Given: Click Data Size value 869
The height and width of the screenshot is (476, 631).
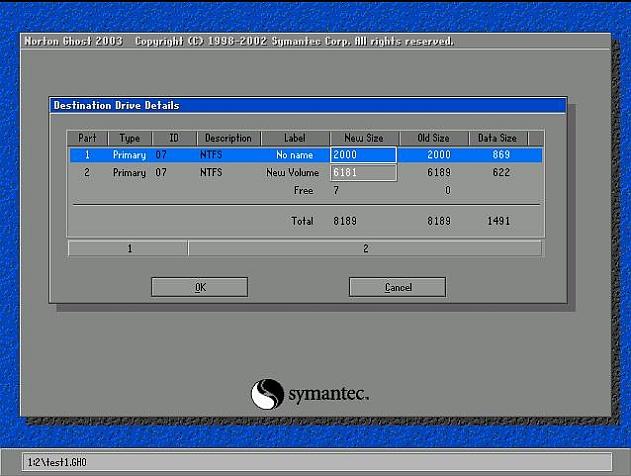Looking at the screenshot, I should click(501, 155).
